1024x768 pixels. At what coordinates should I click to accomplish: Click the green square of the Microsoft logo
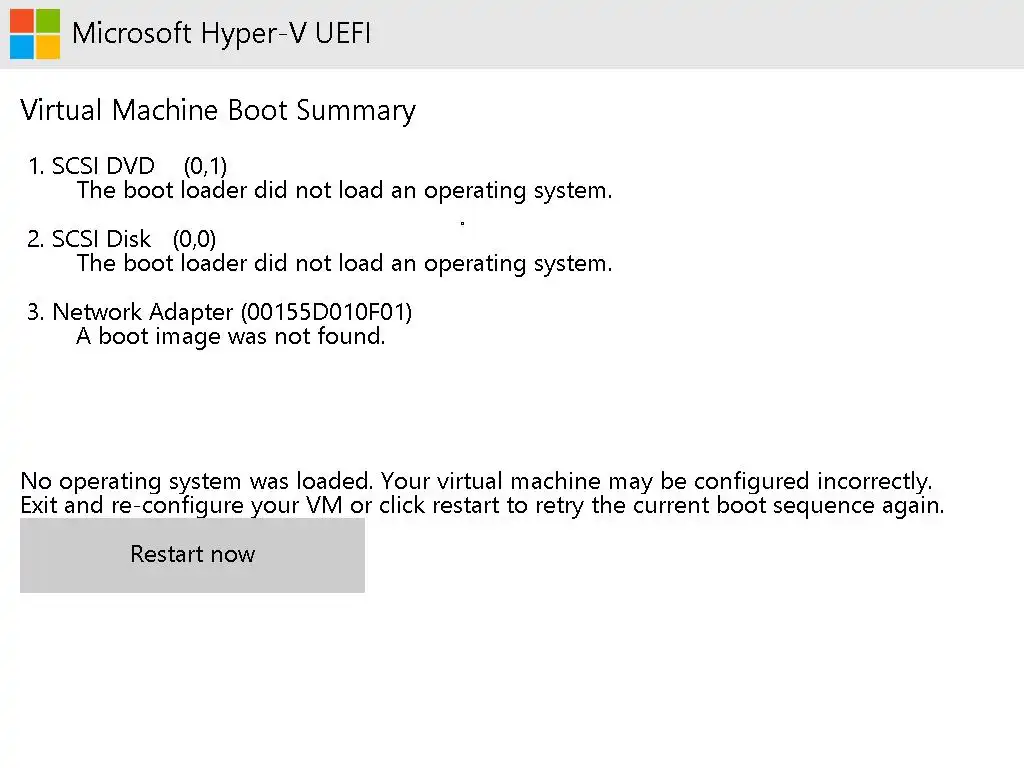tap(47, 21)
